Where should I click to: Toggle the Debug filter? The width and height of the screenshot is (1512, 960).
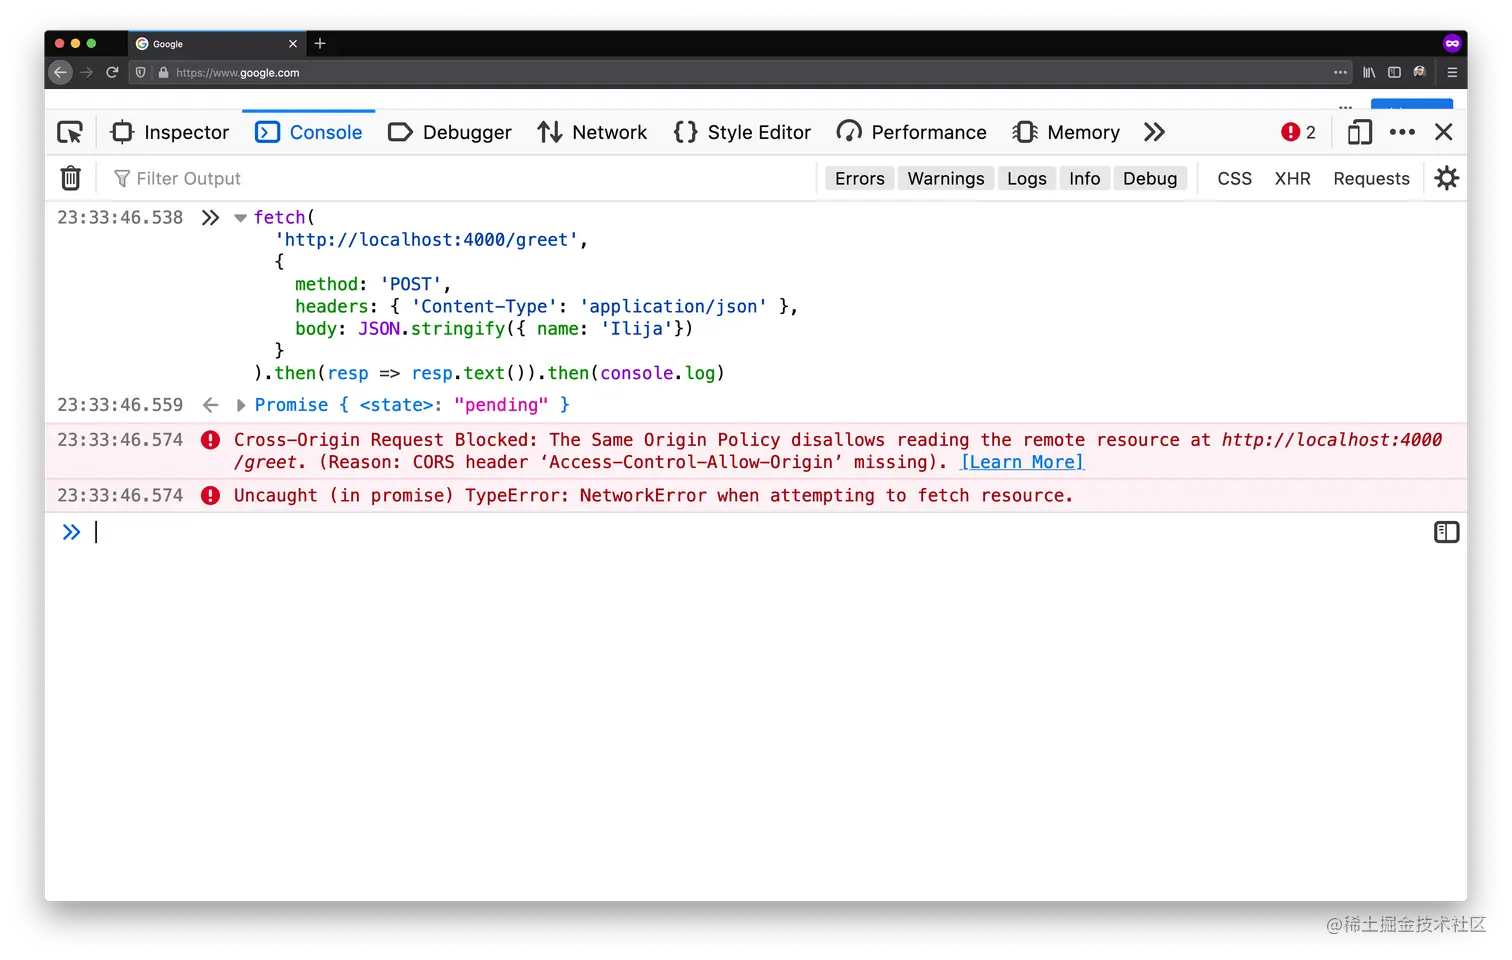[x=1150, y=178]
